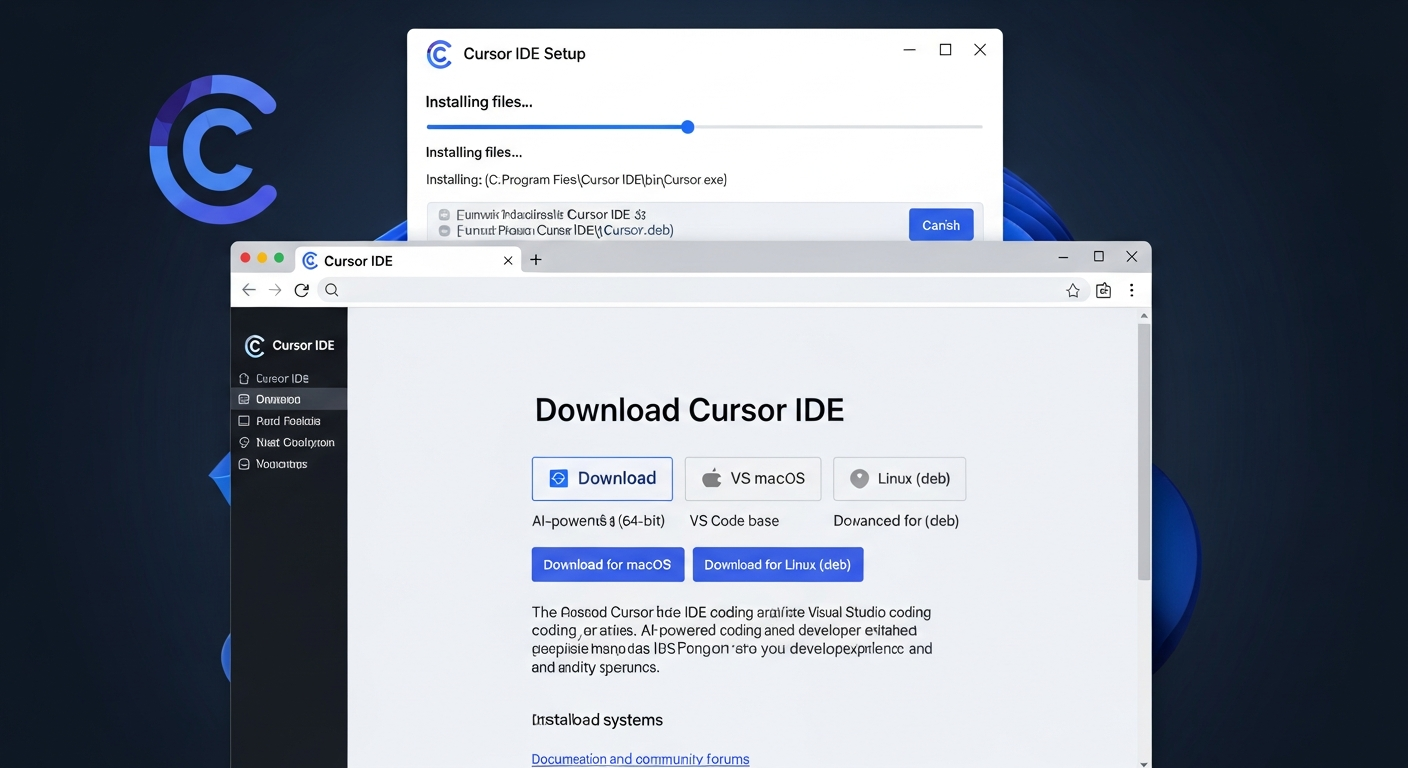
Task: Click the vertical scrollbar of the page
Action: tap(1143, 450)
